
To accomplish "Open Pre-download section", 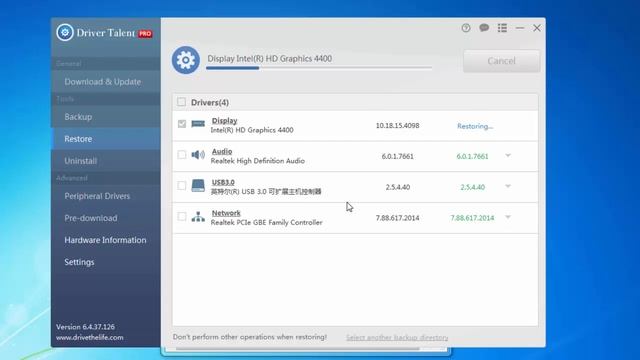I will click(106, 218).
